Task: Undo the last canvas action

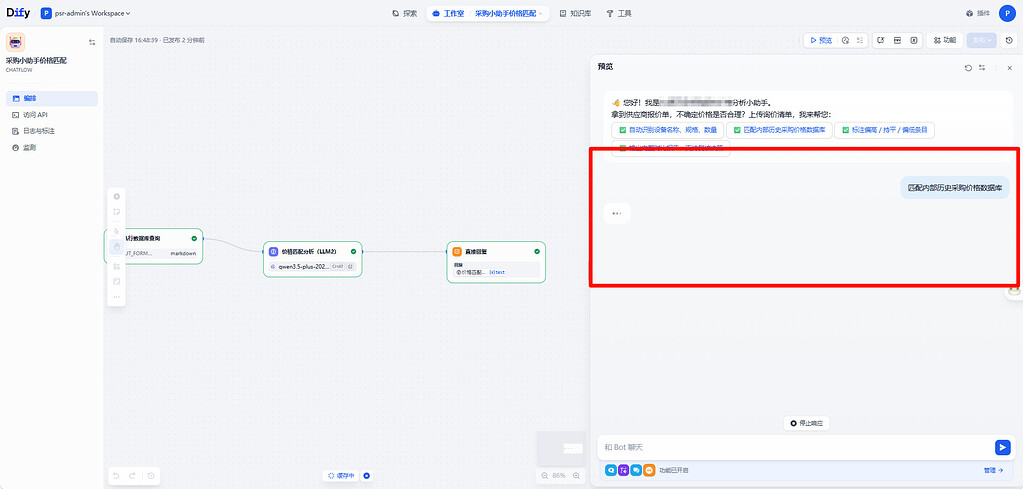Action: [x=117, y=476]
